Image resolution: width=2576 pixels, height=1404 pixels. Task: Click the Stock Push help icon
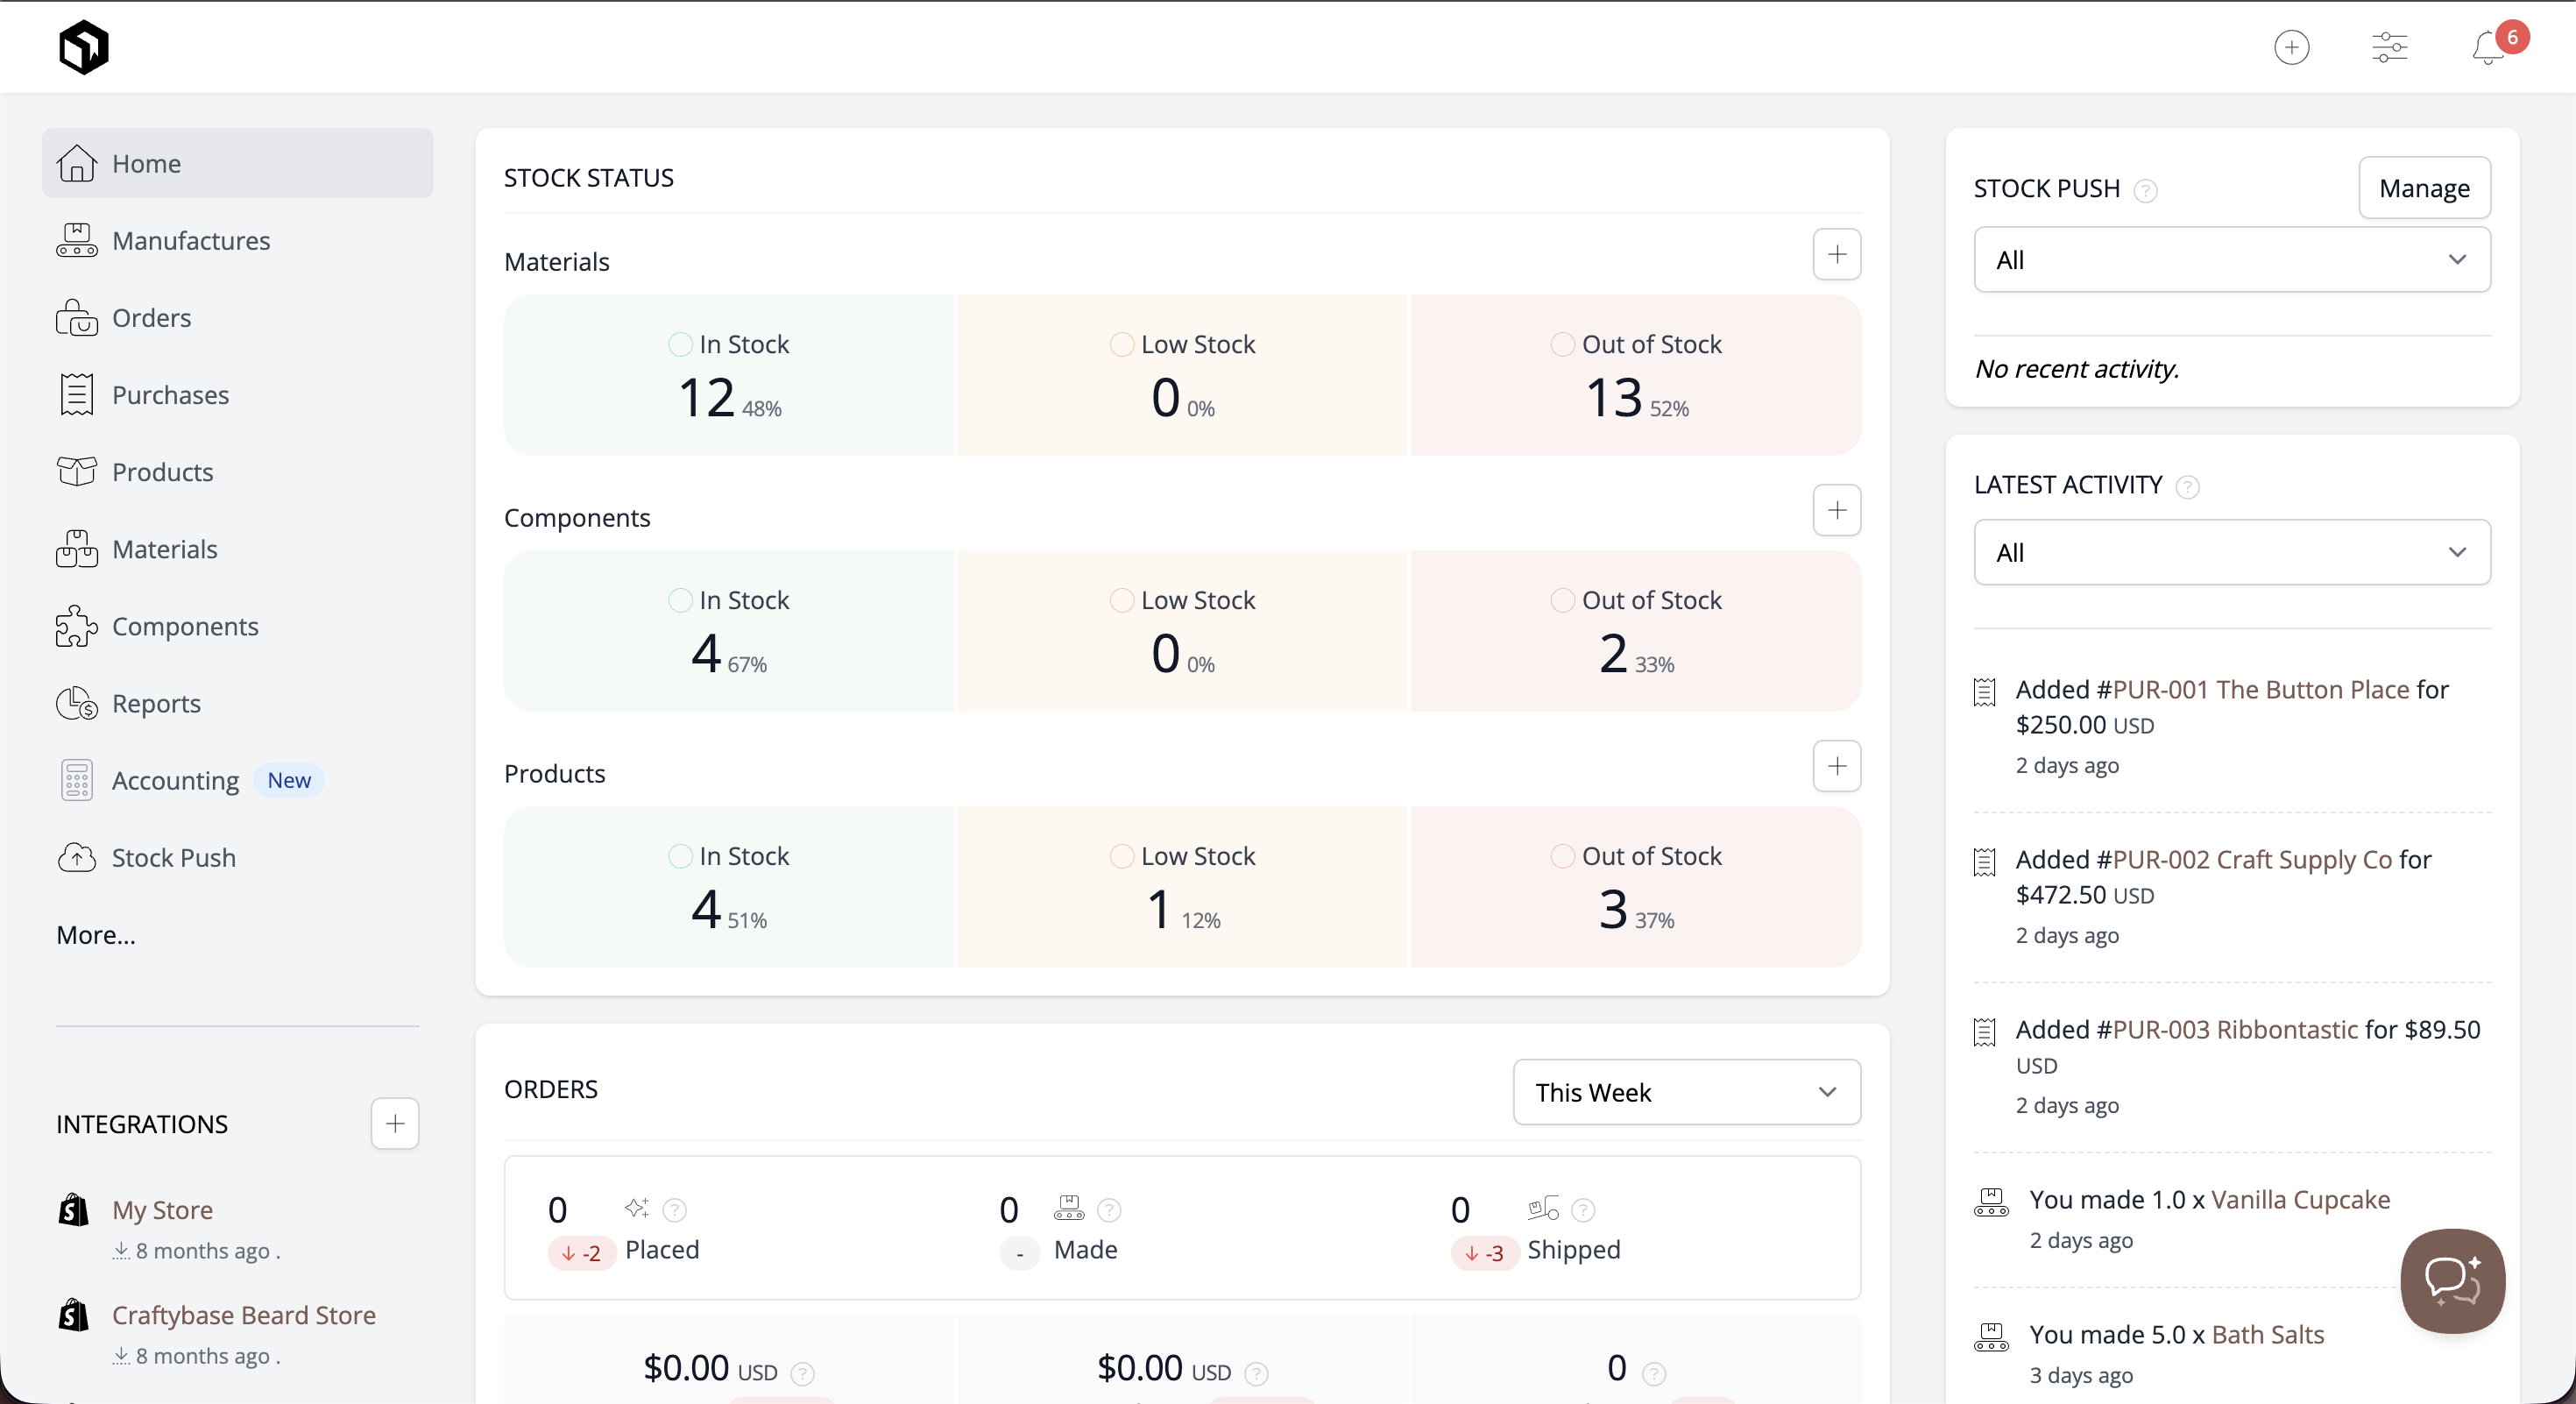coord(2146,190)
